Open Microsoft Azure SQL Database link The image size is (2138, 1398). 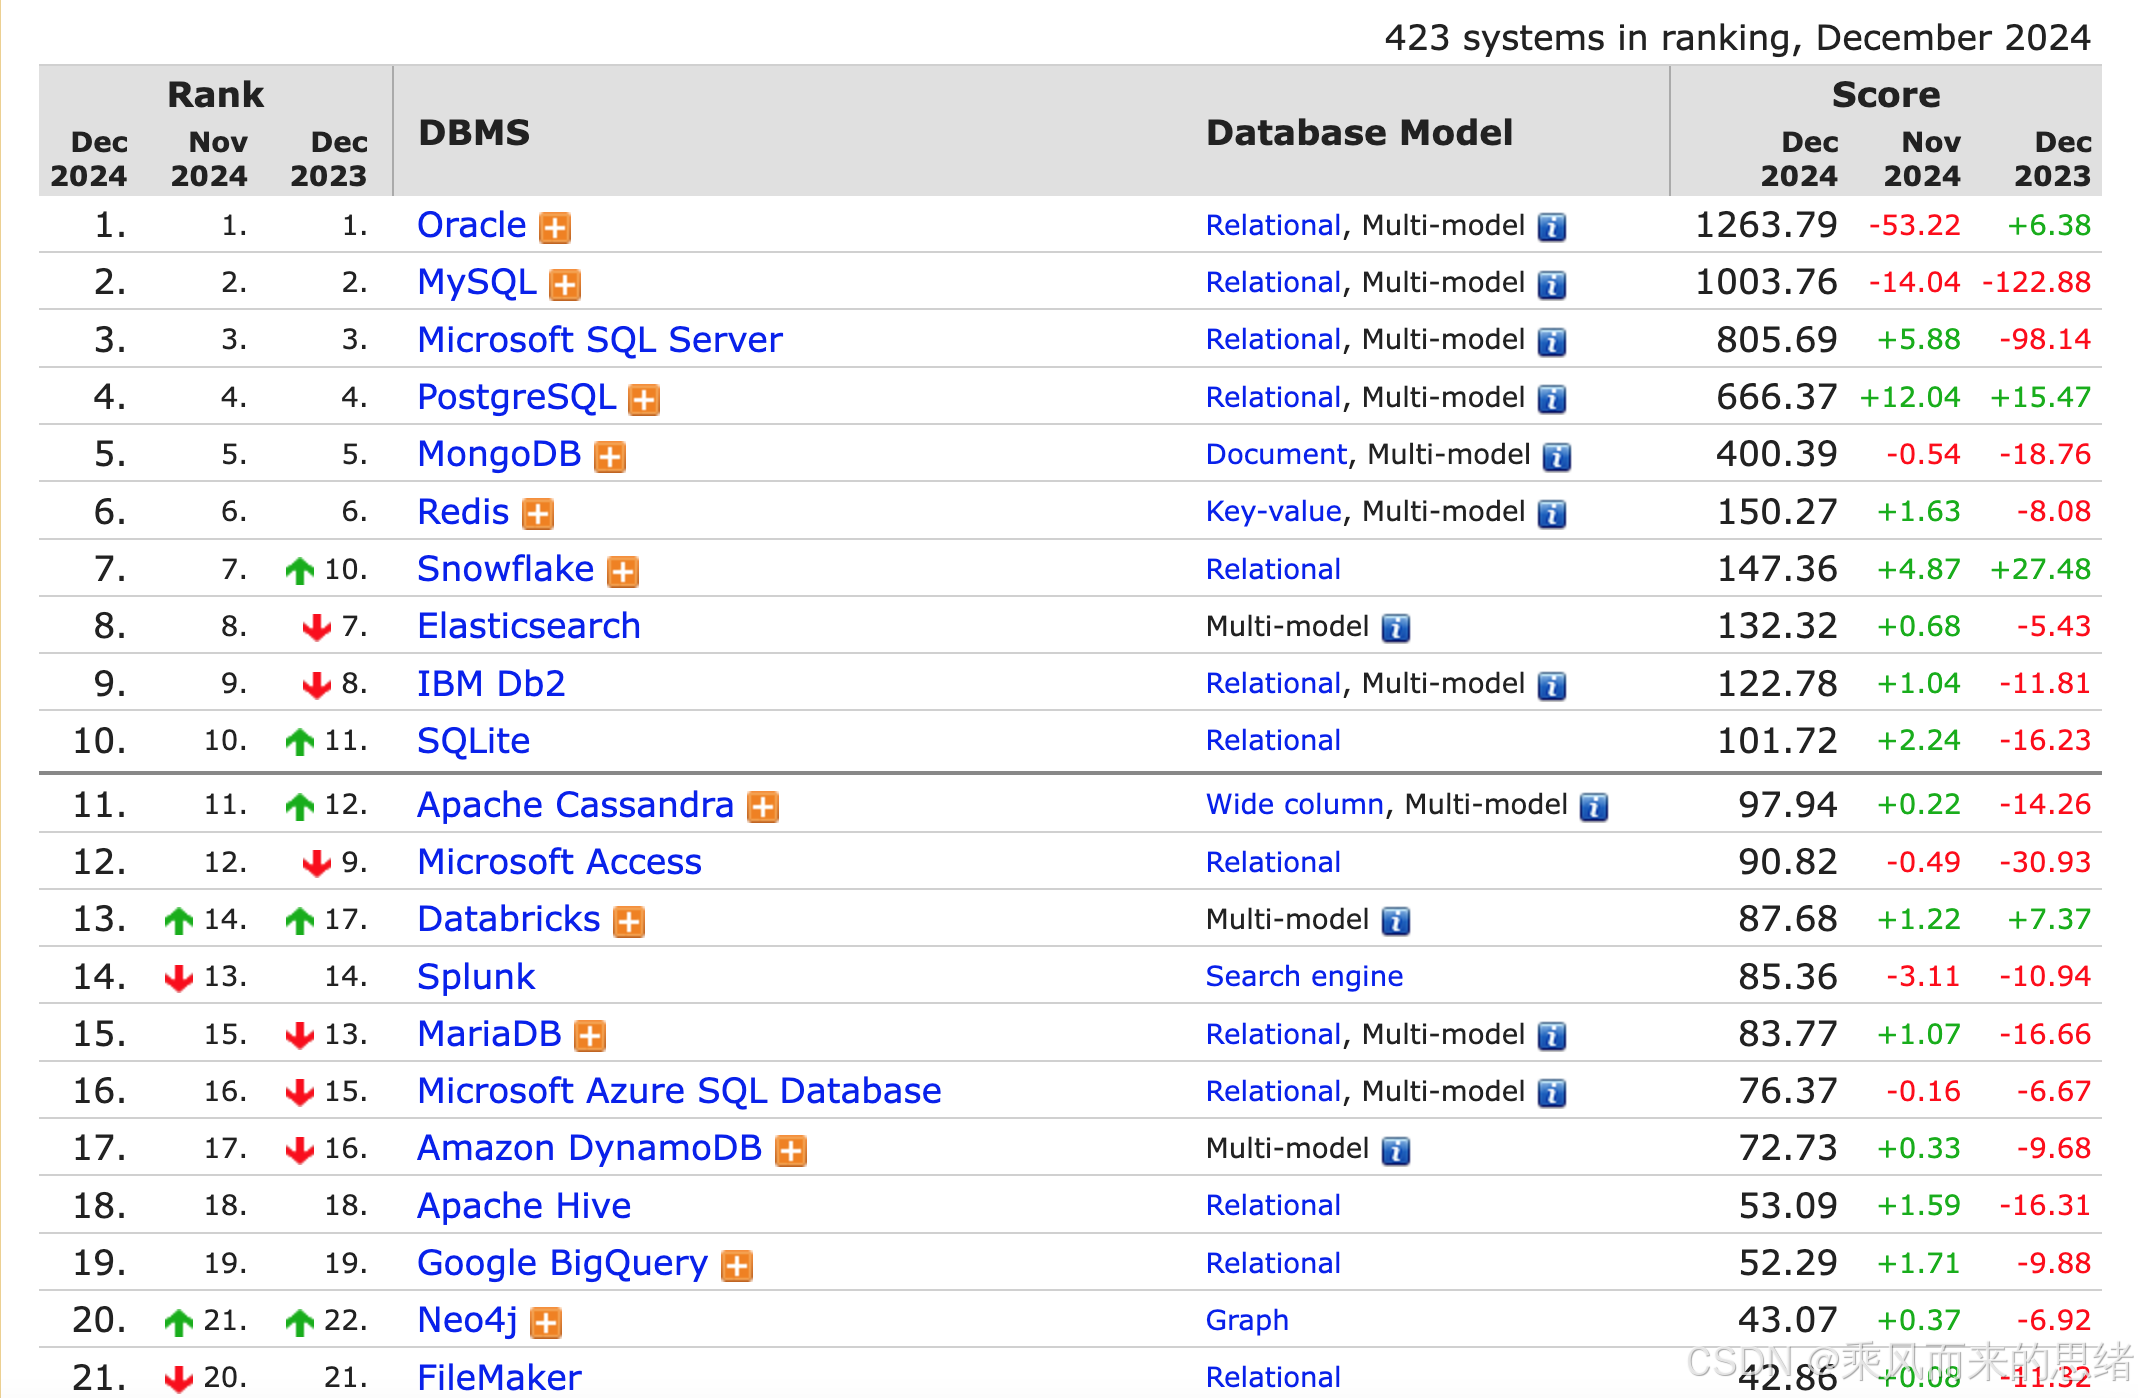pos(680,1091)
